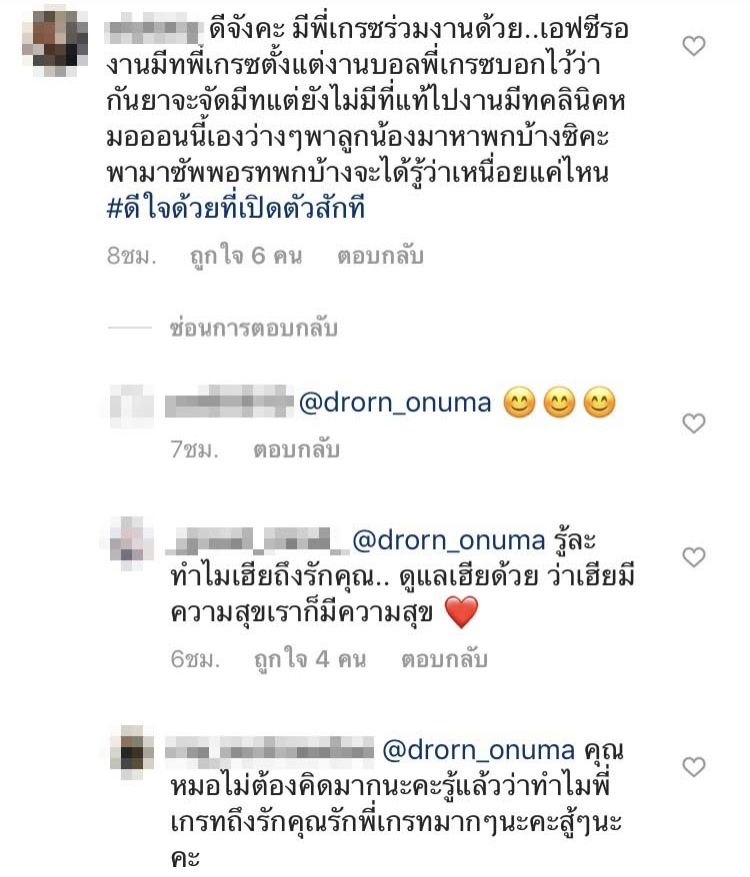Screen dimensions: 750x877
Task: Like the top comment with heart icon
Action: [694, 46]
